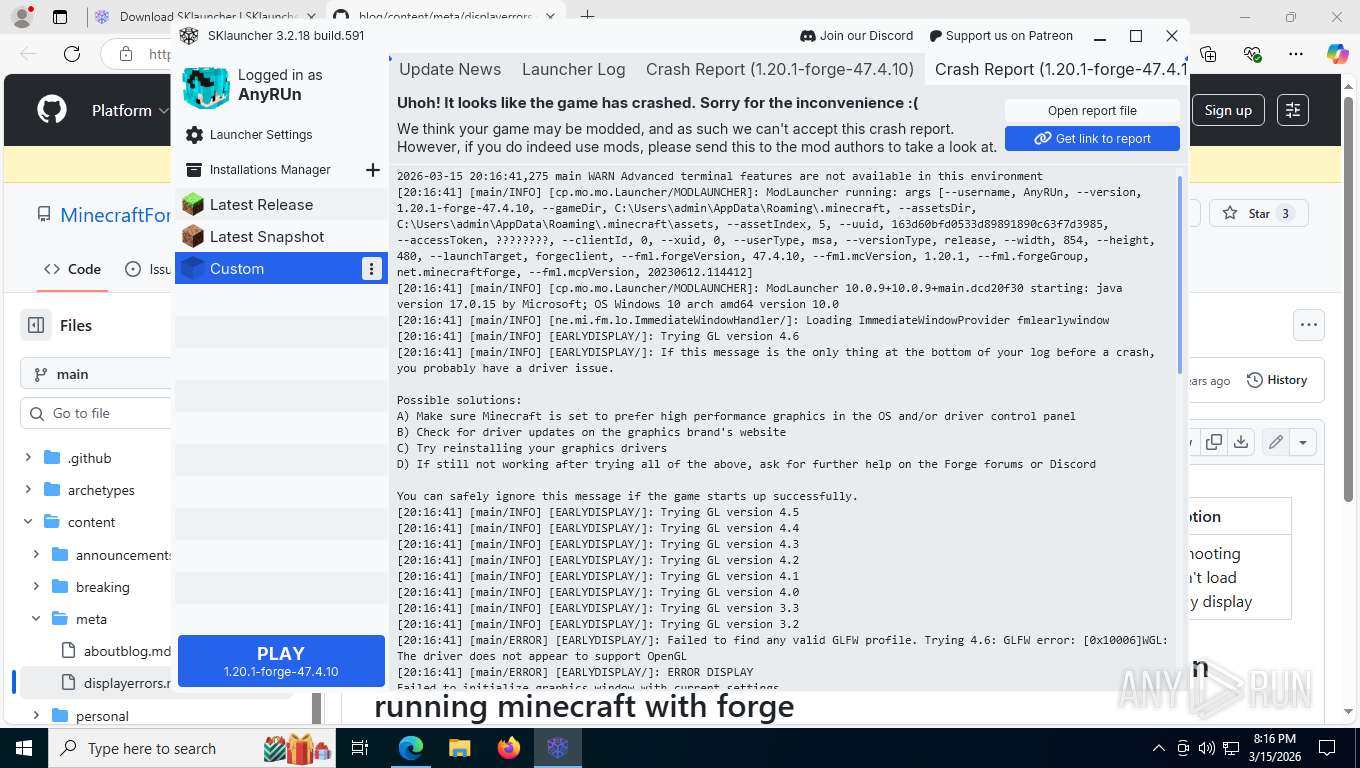Expand the .github folder
Image resolution: width=1360 pixels, height=768 pixels.
pos(28,458)
